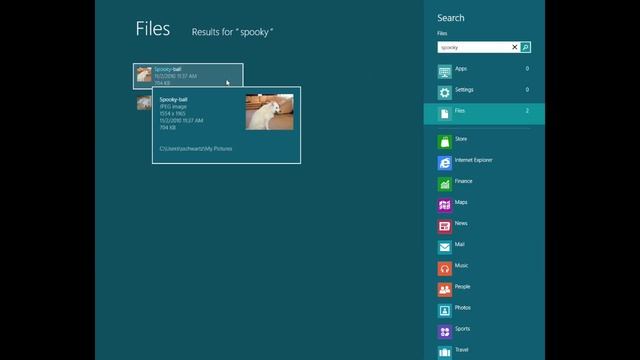
Task: Open the second file result thumbnail
Action: (144, 103)
